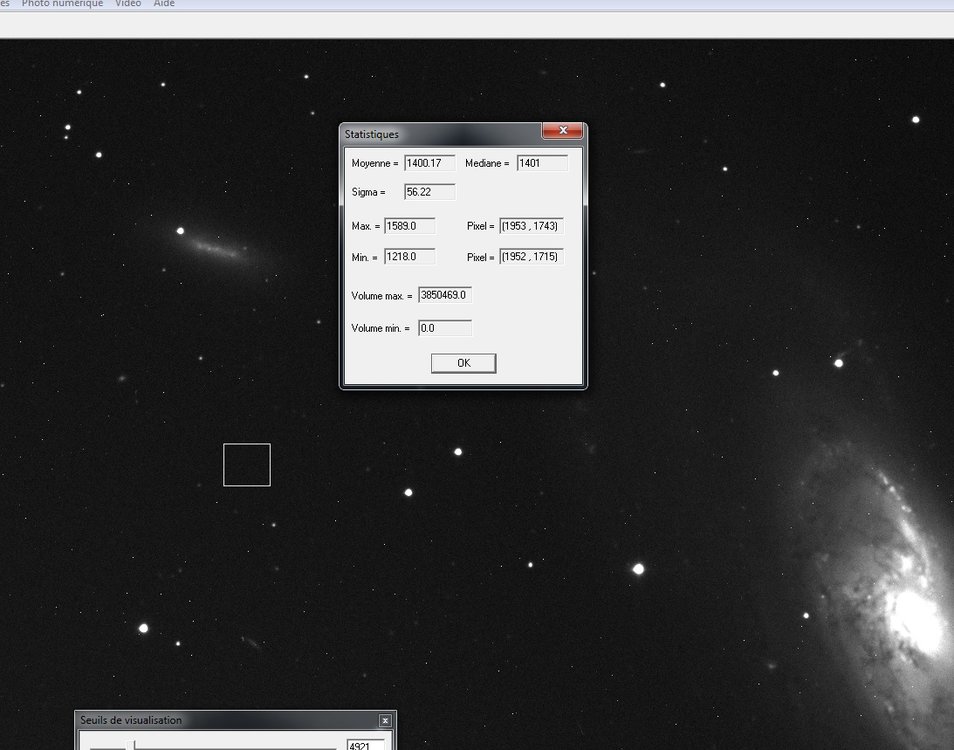The height and width of the screenshot is (750, 954).
Task: Close the Statistiques dialog window
Action: pyautogui.click(x=563, y=131)
